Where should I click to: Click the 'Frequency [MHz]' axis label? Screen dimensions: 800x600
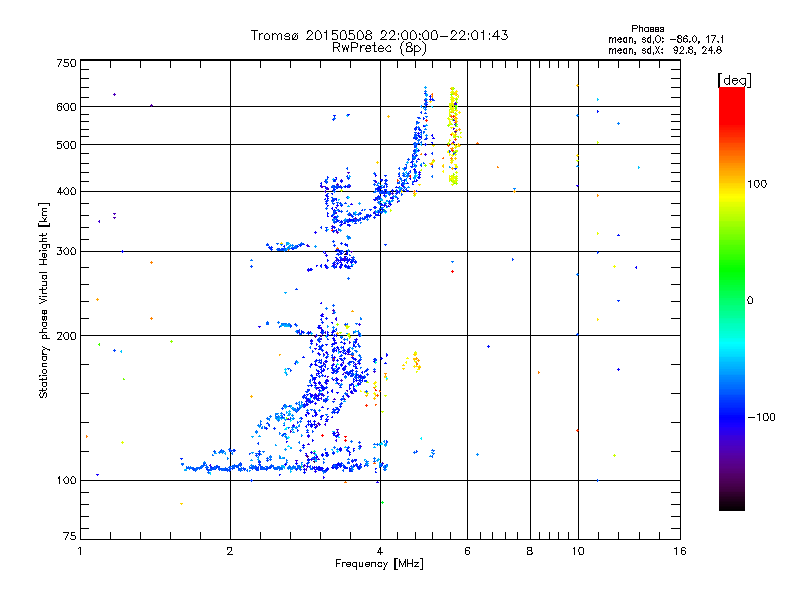tap(379, 563)
